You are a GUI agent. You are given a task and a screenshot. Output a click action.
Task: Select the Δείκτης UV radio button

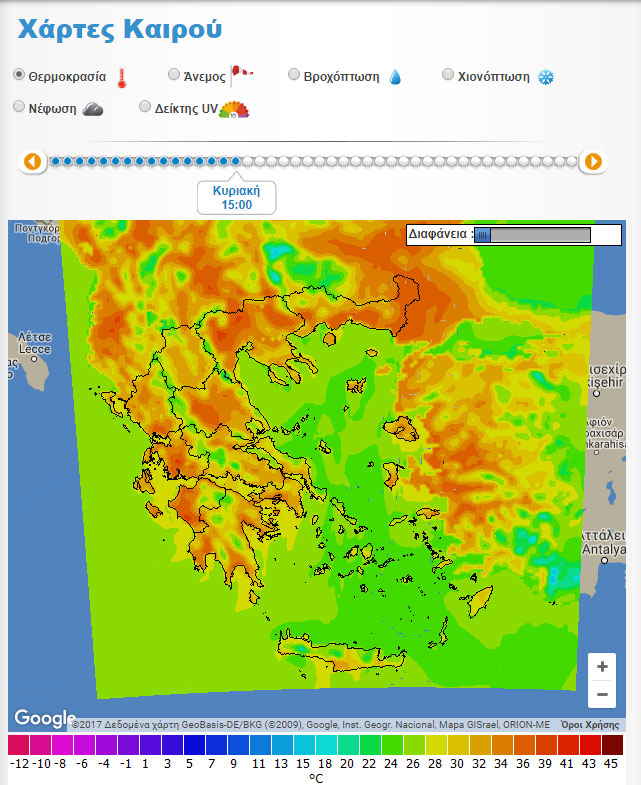pos(145,107)
